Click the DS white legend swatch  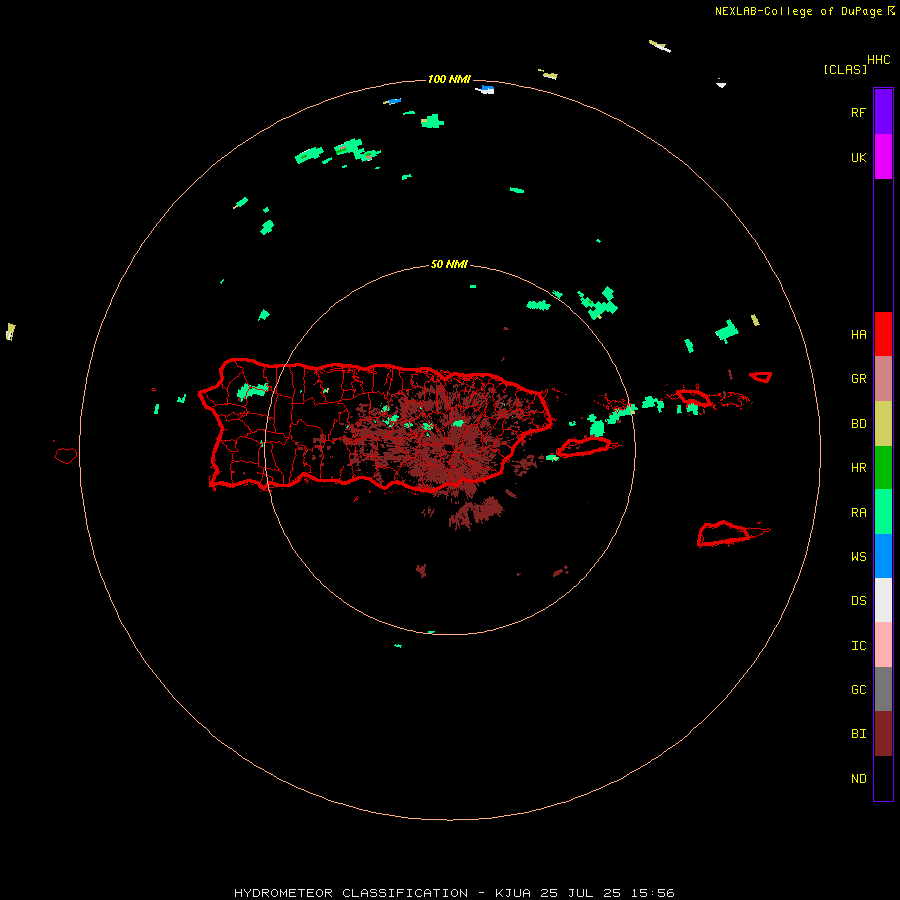883,600
